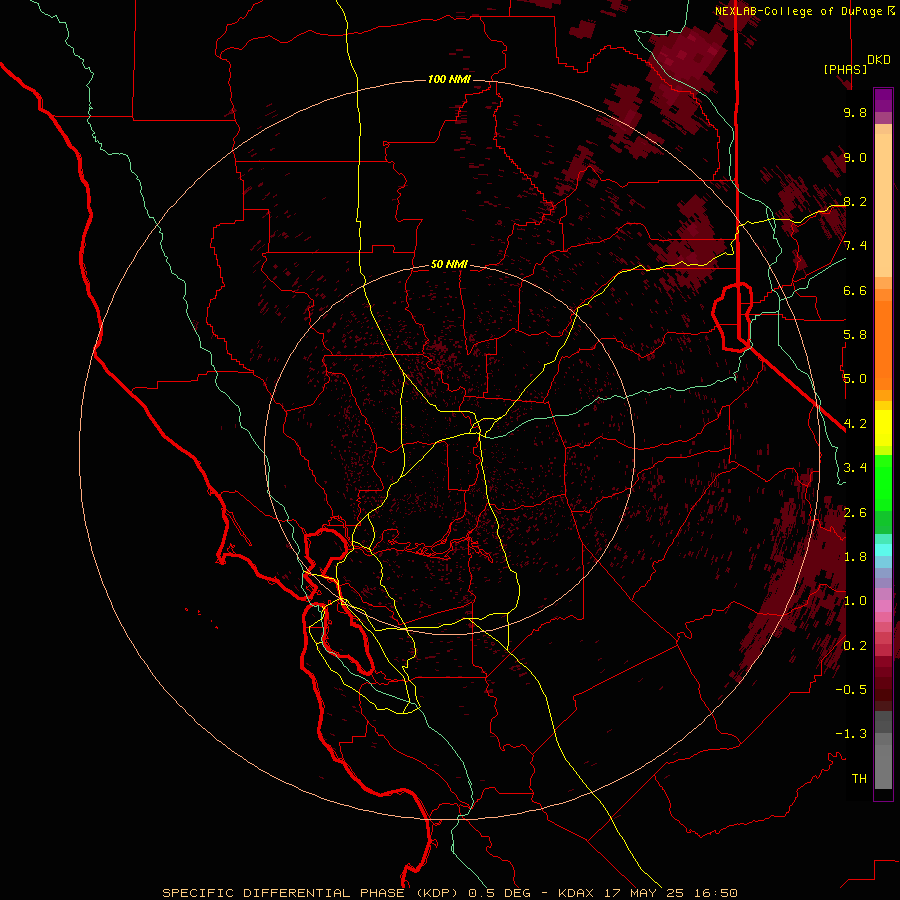Viewport: 900px width, 900px height.
Task: Pick the cyan band on the color bar
Action: [x=883, y=550]
